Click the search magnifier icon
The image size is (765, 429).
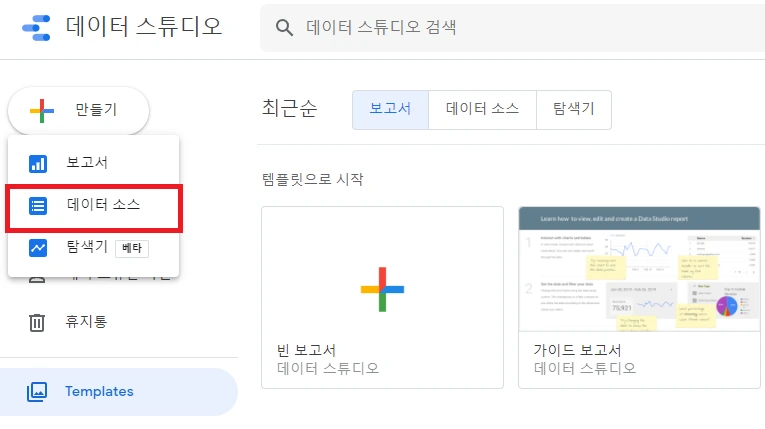tap(284, 28)
